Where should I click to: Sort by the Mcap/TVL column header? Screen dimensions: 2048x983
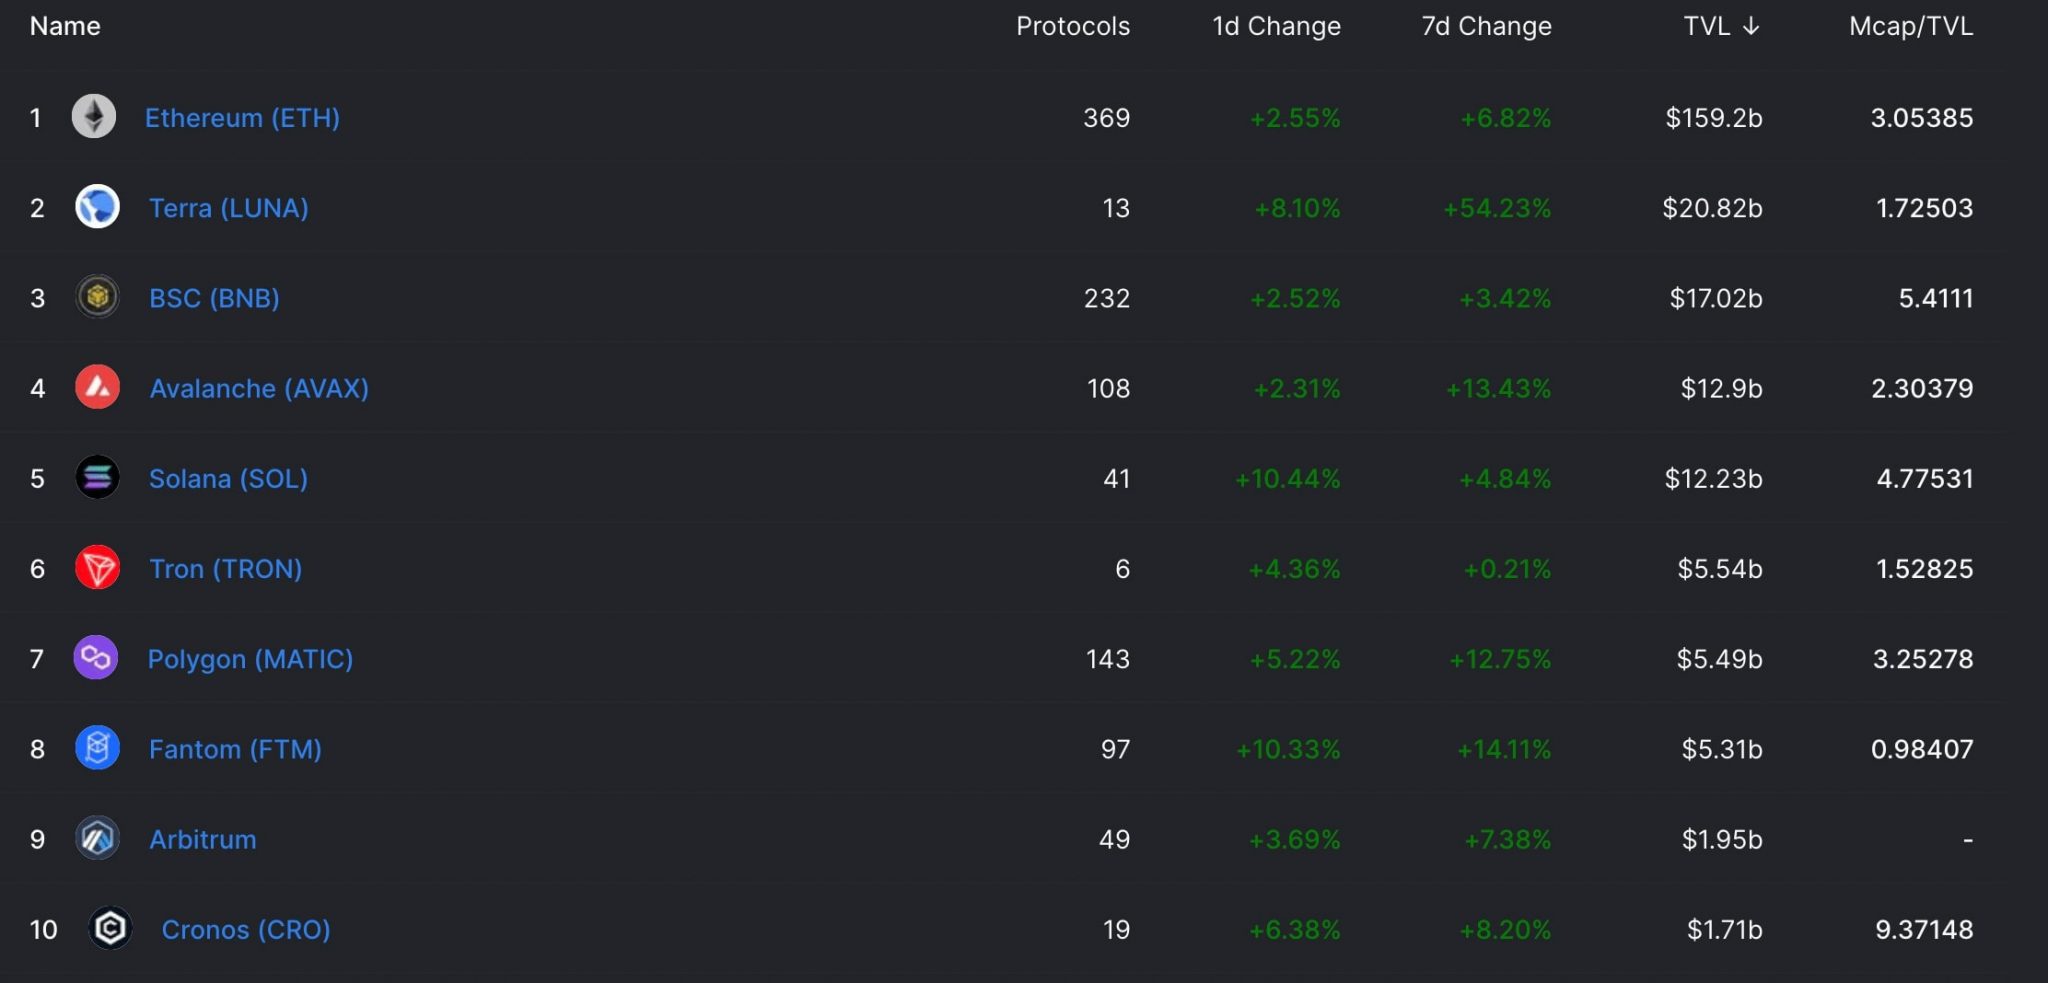1910,26
